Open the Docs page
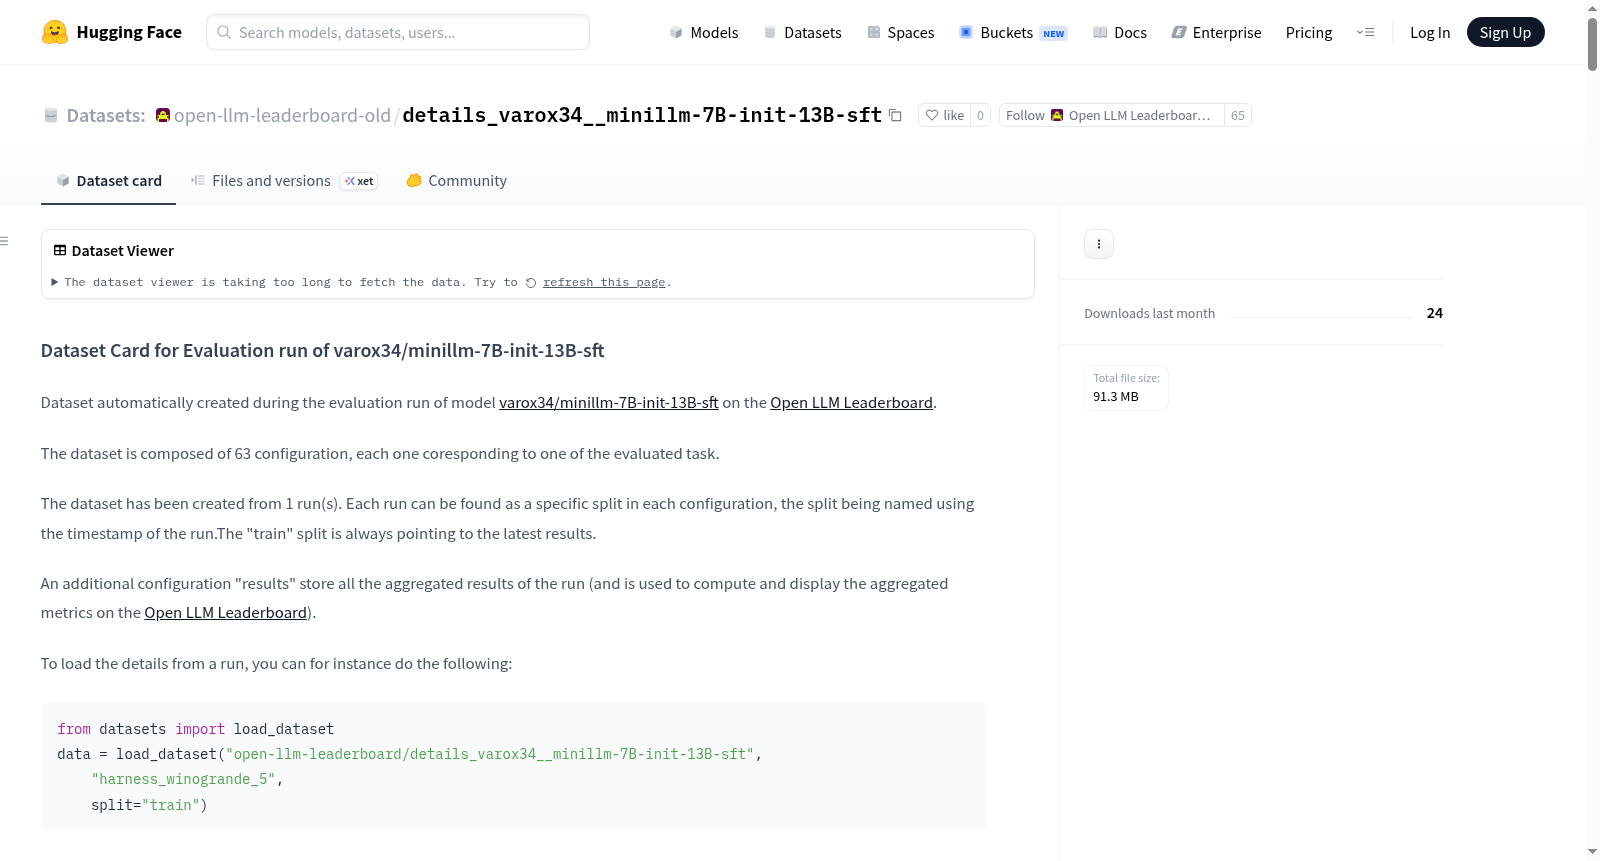Image resolution: width=1600 pixels, height=861 pixels. coord(1120,33)
